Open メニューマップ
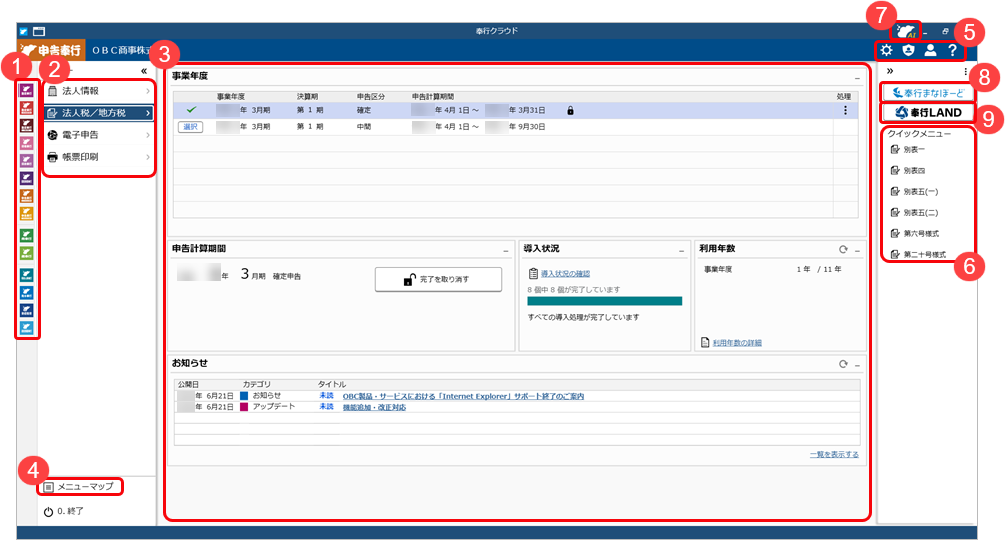This screenshot has width=1005, height=540. click(79, 487)
